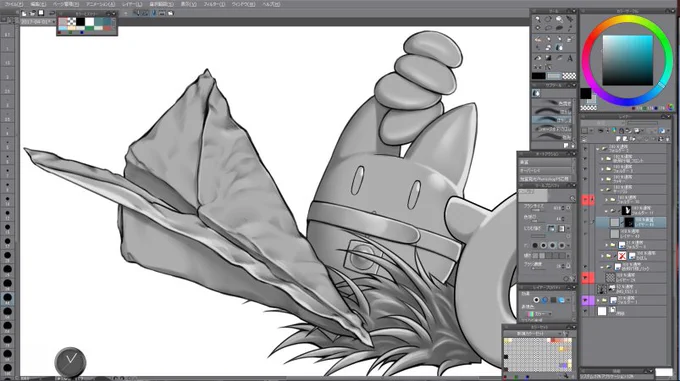Open layer effect options dropdown arrow
Viewport: 680px width, 381px height.
tap(569, 300)
